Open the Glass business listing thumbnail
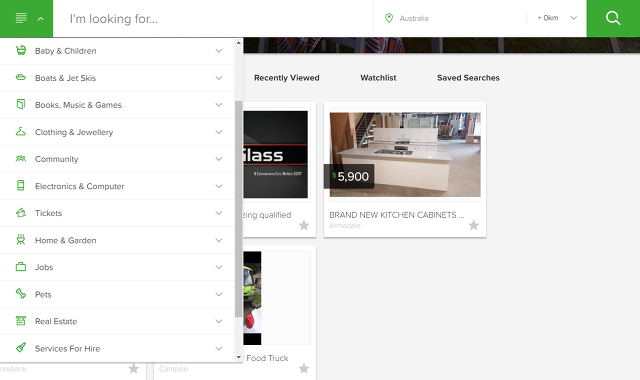The height and width of the screenshot is (380, 640). click(276, 155)
